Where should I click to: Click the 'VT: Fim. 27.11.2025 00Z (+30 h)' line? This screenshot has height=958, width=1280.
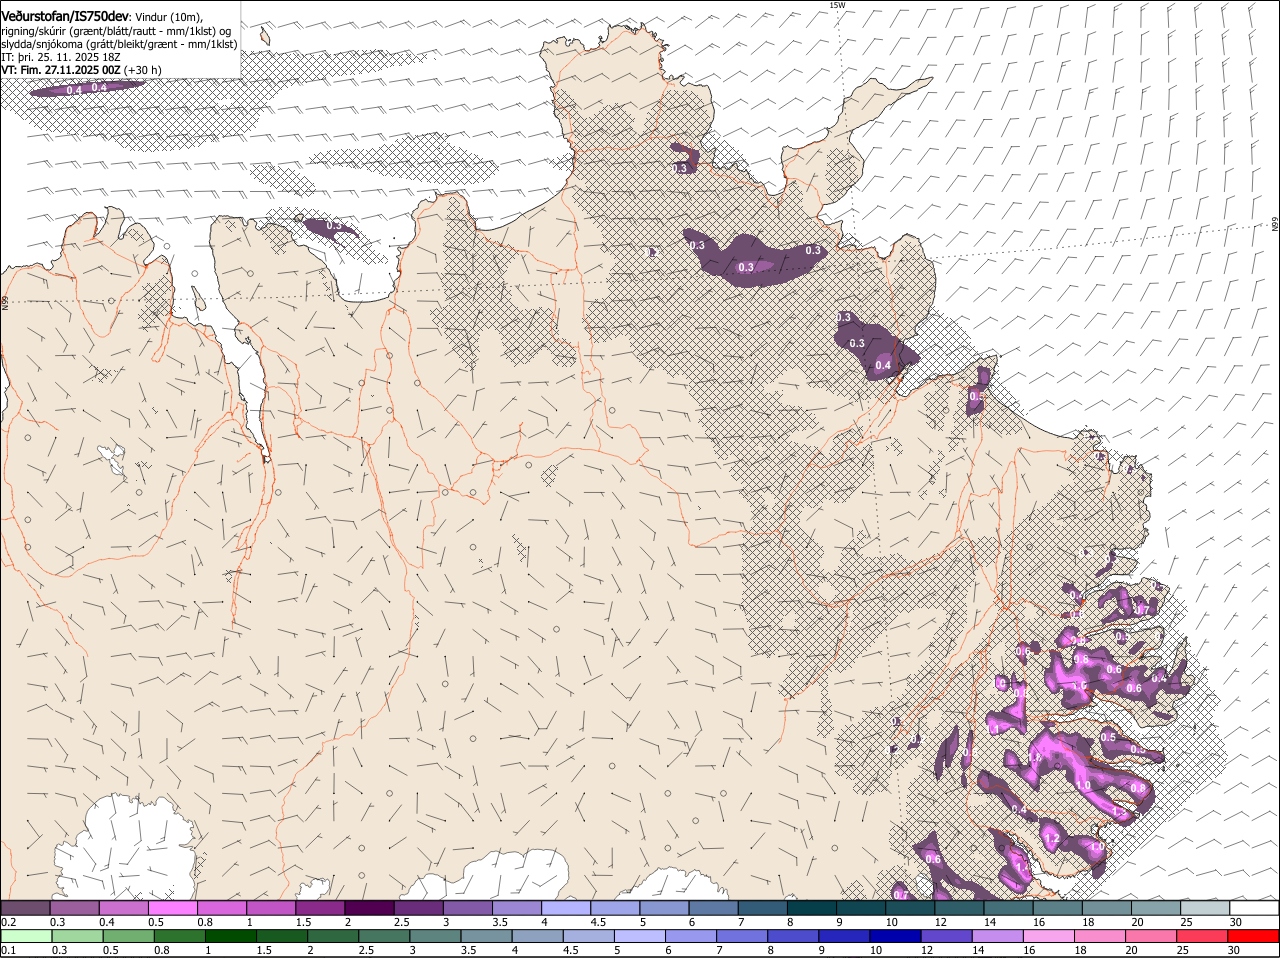point(81,70)
